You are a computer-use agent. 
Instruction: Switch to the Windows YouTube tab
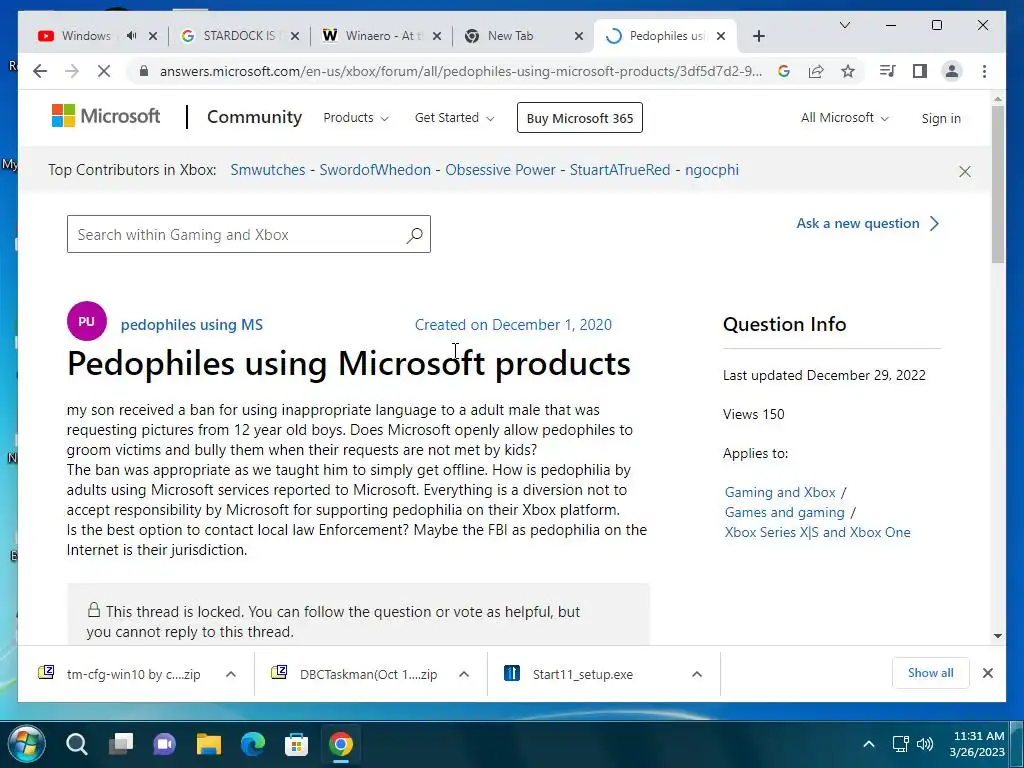coord(85,36)
